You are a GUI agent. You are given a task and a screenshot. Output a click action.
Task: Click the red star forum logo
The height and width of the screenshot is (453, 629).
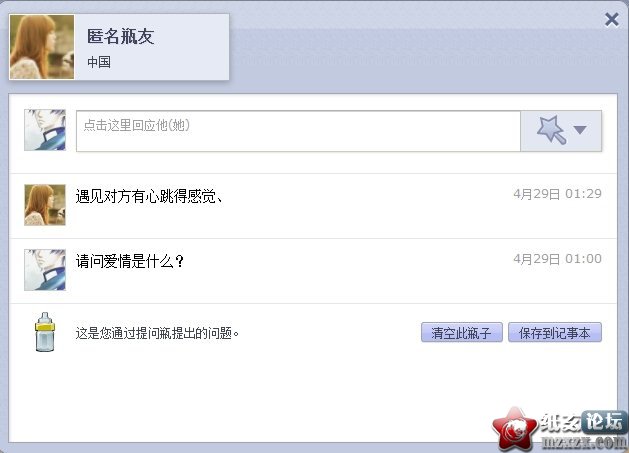coord(515,429)
